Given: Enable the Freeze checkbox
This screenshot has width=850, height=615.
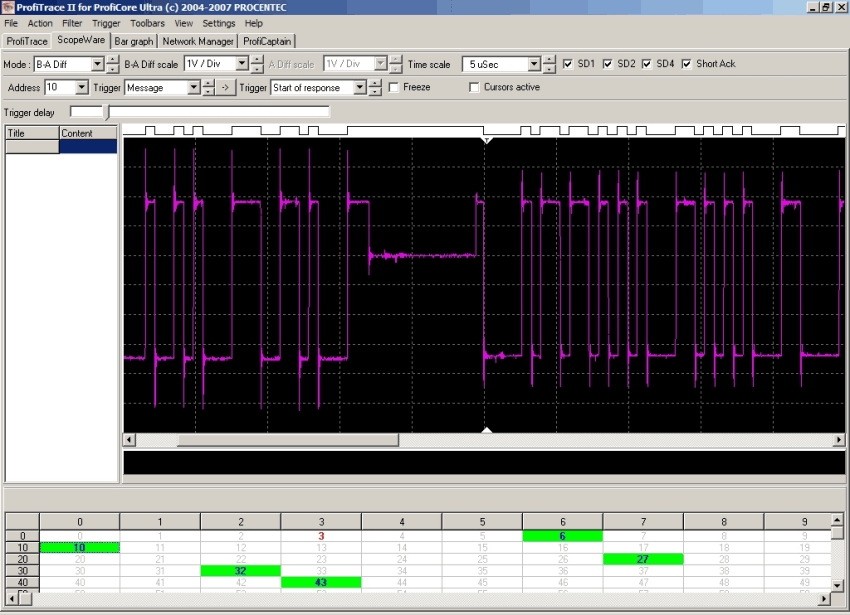Looking at the screenshot, I should pyautogui.click(x=394, y=88).
